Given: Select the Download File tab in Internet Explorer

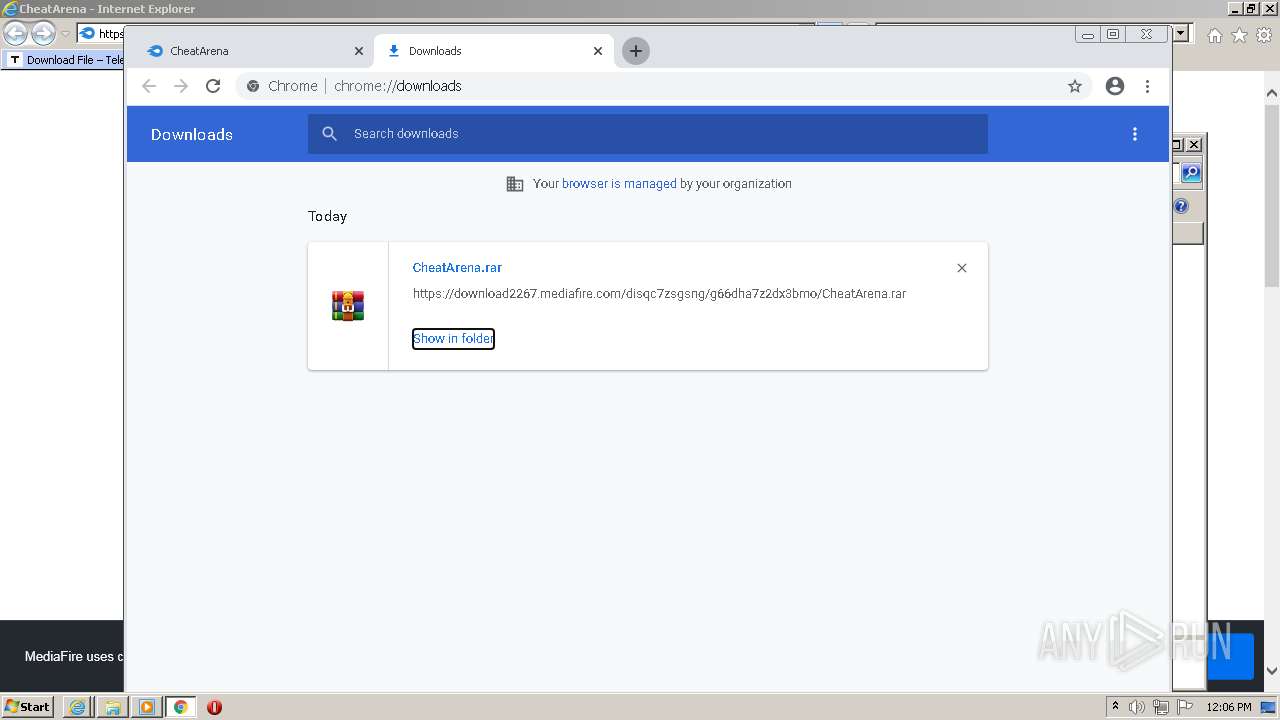Looking at the screenshot, I should tap(64, 60).
